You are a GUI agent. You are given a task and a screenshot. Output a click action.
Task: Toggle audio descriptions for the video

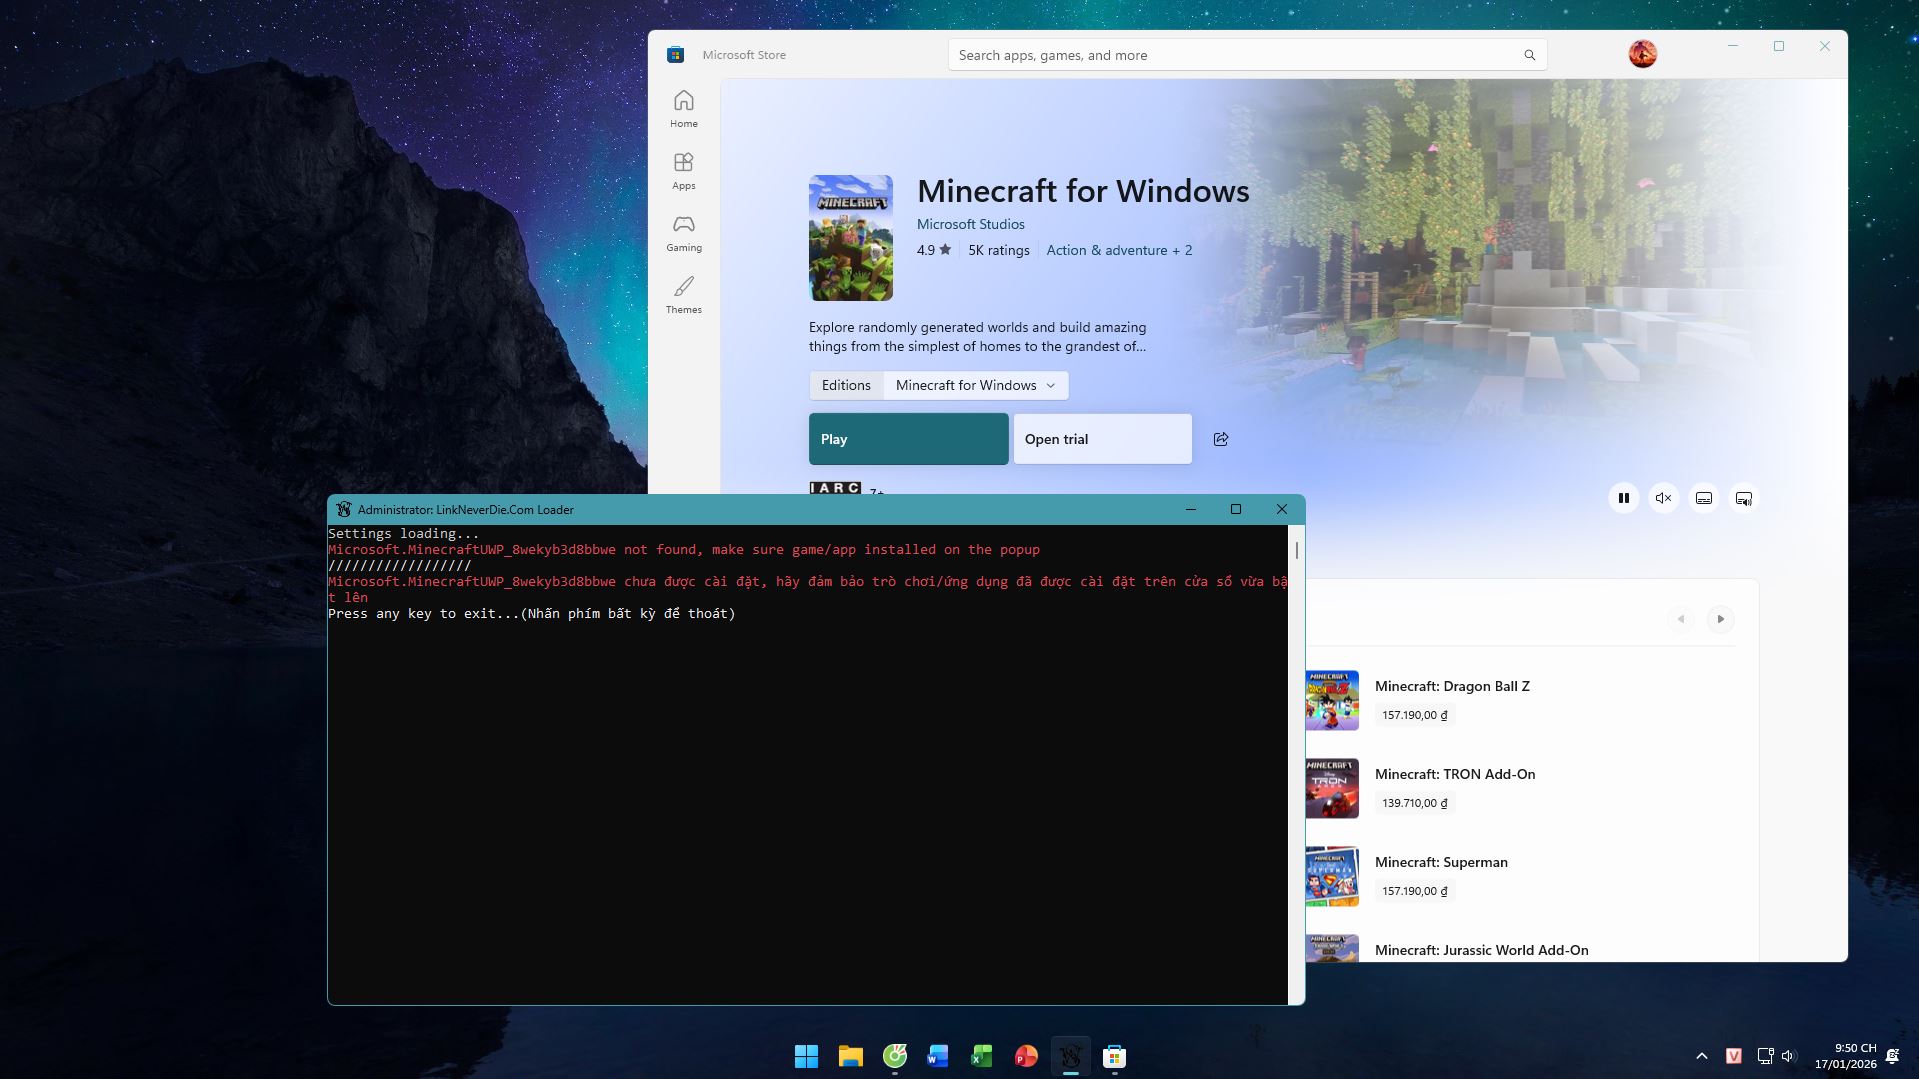[x=1743, y=497]
